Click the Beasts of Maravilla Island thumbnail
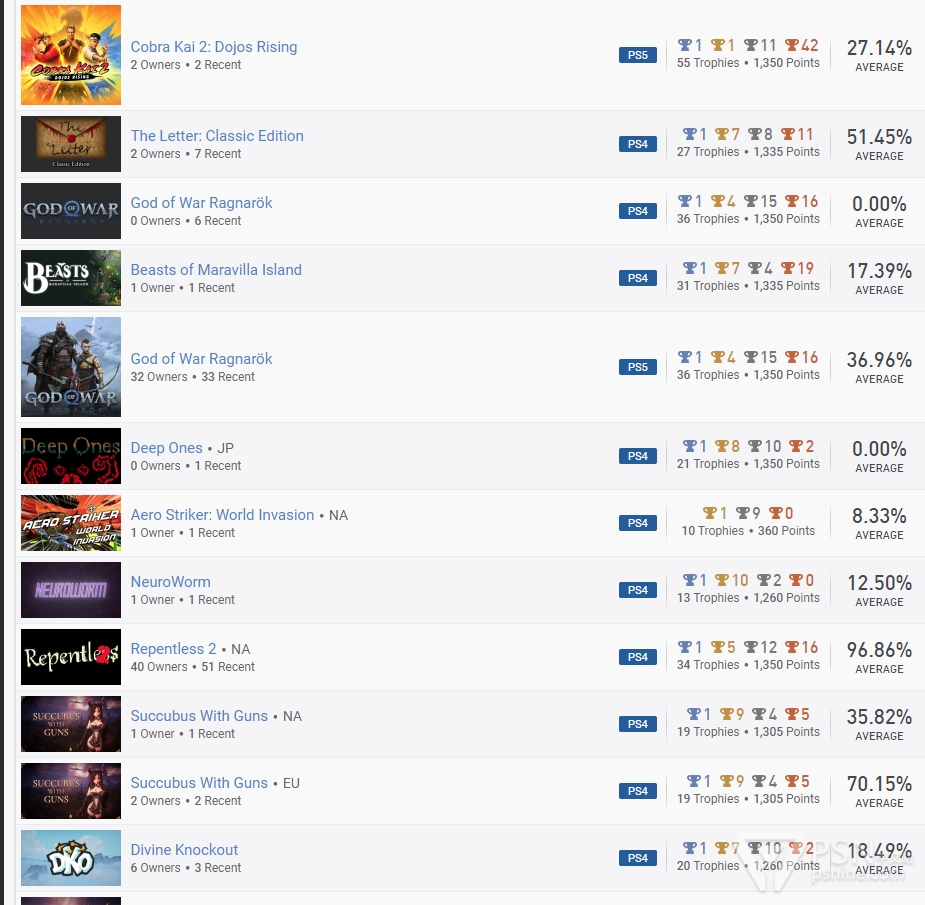925x905 pixels. pos(71,278)
